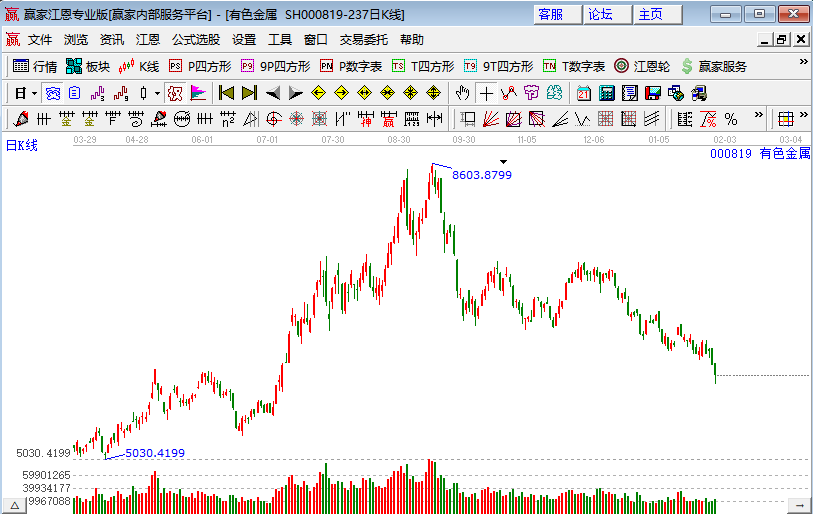
Task: Open the 窗口 menu
Action: (x=316, y=39)
